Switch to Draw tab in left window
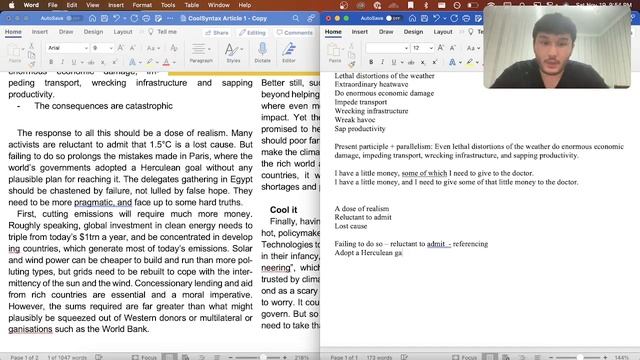640x360 pixels. point(66,32)
